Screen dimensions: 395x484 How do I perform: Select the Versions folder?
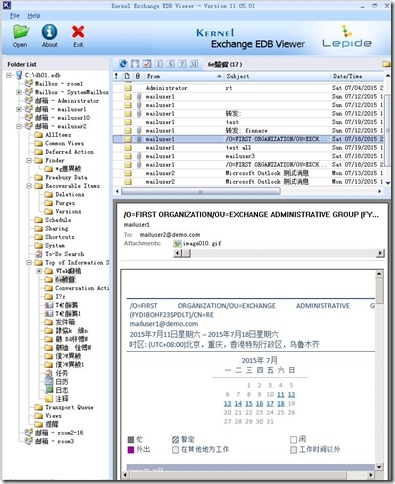click(68, 212)
